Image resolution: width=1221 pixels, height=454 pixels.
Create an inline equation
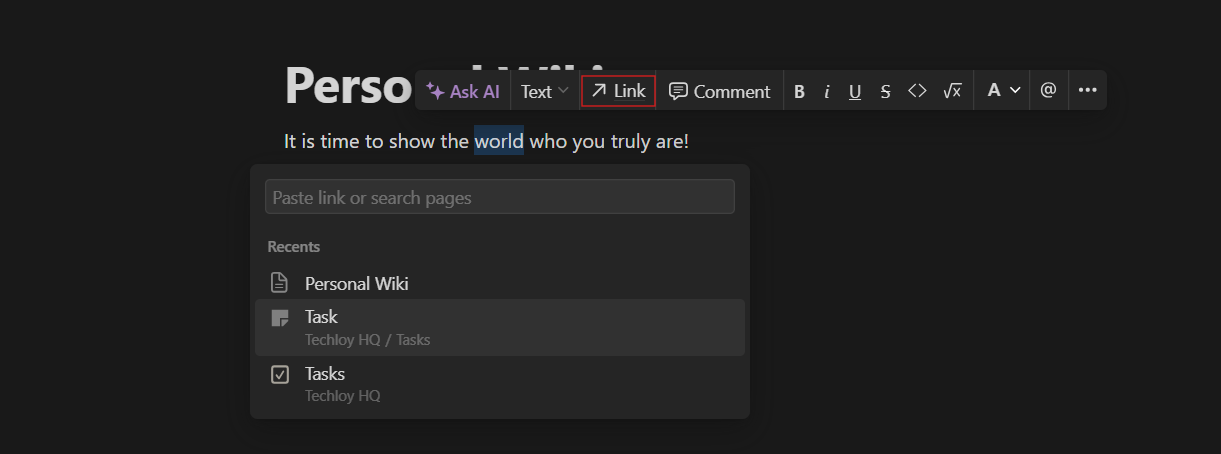tap(951, 91)
